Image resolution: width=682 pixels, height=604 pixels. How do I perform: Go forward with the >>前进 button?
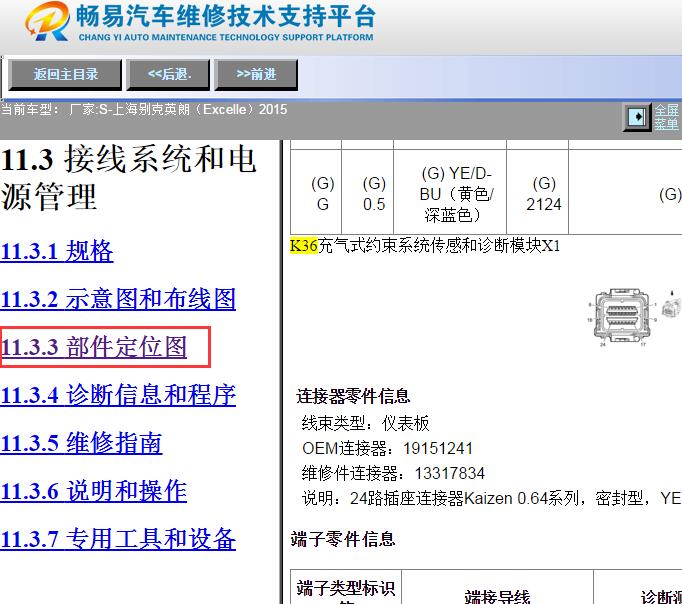256,75
